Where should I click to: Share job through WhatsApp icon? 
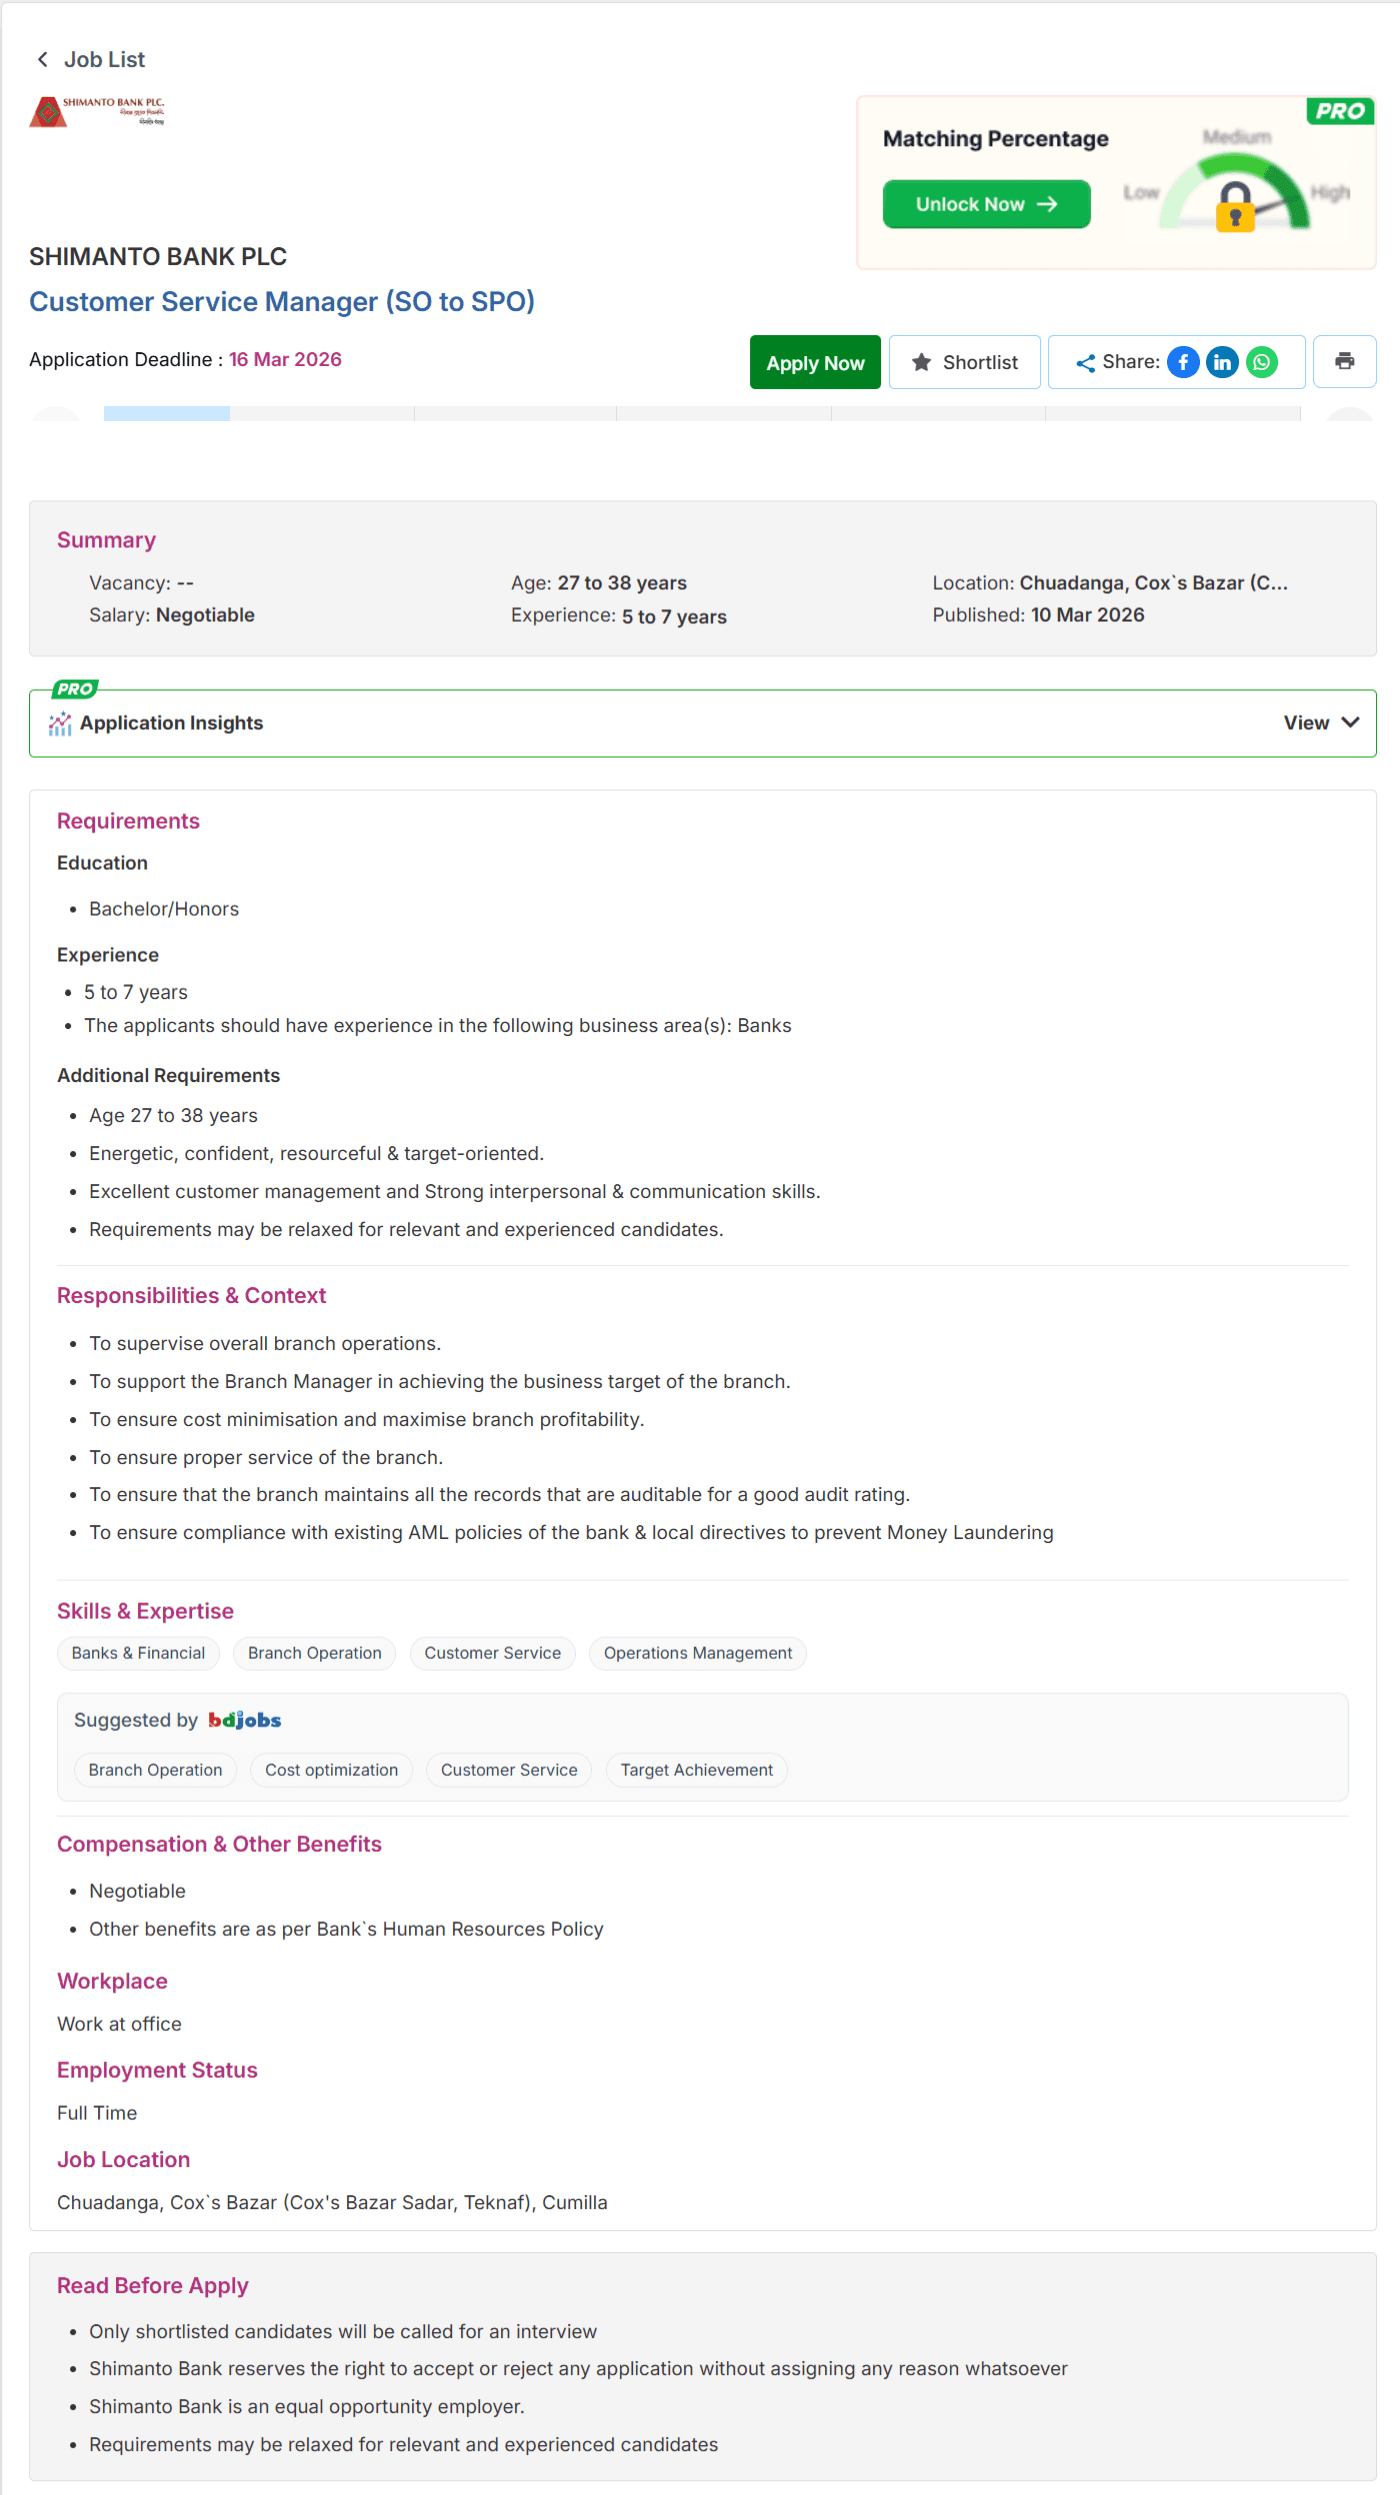click(x=1262, y=362)
